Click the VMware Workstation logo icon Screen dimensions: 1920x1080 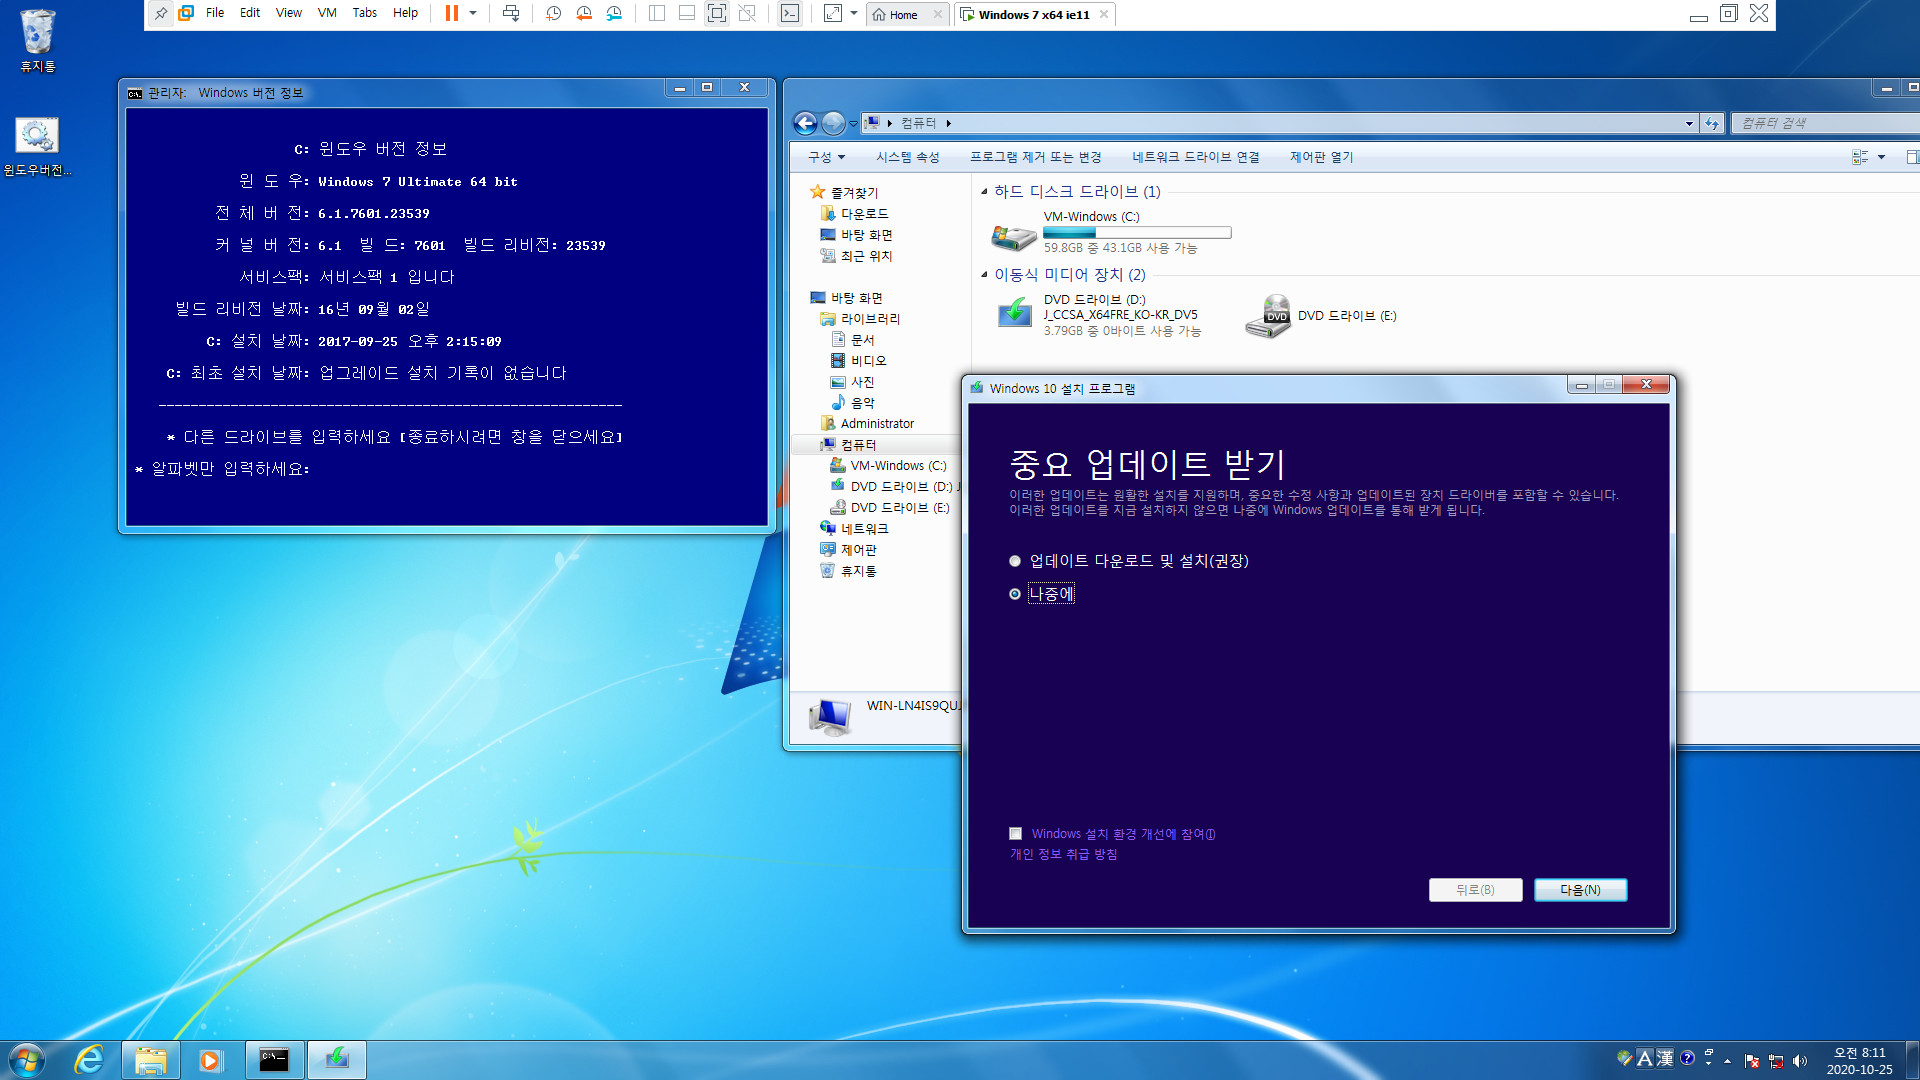(x=186, y=14)
